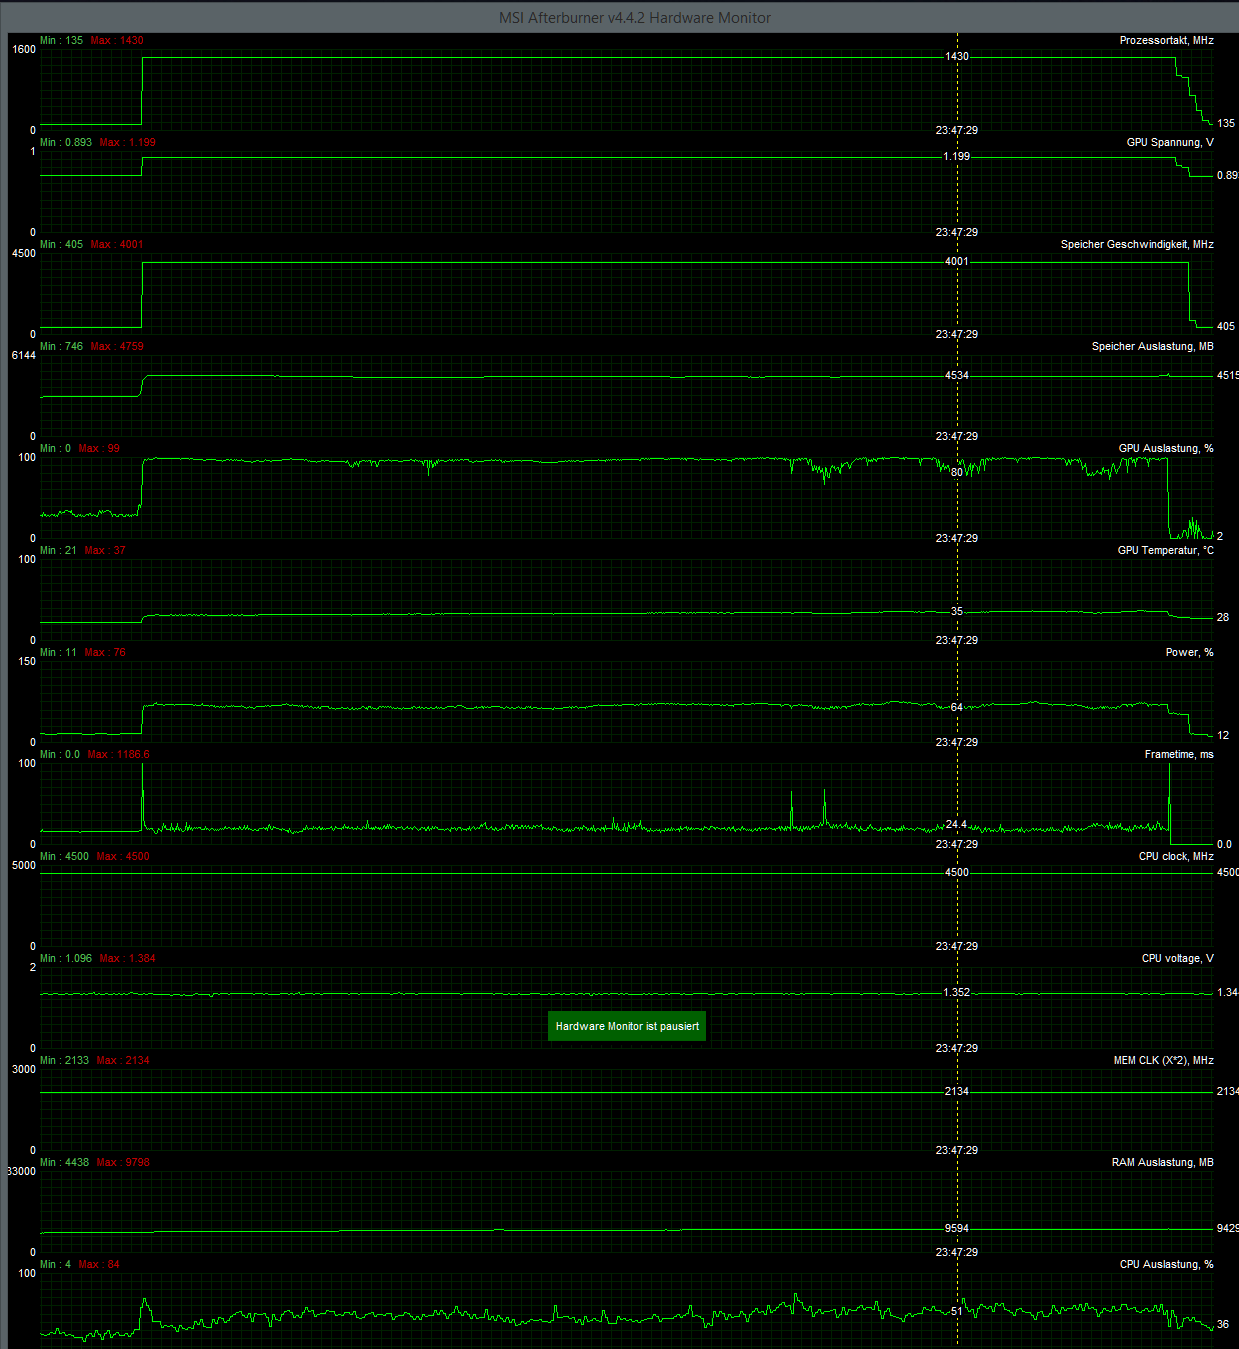The image size is (1239, 1349).
Task: Click the 'Min : 746' value
Action: (x=61, y=347)
